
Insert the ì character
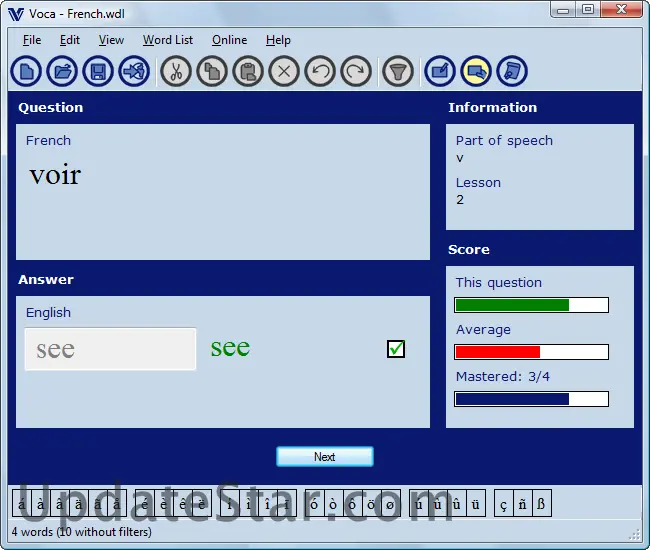pyautogui.click(x=249, y=503)
